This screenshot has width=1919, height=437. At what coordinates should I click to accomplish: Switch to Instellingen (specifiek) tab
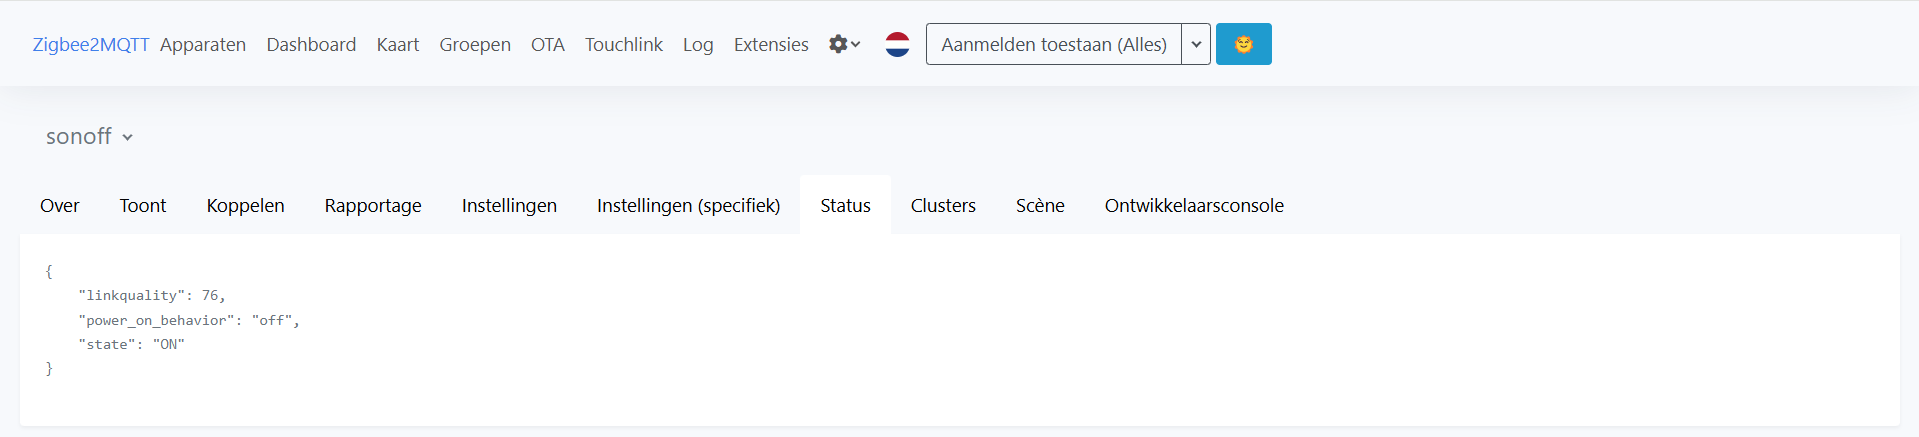(688, 205)
